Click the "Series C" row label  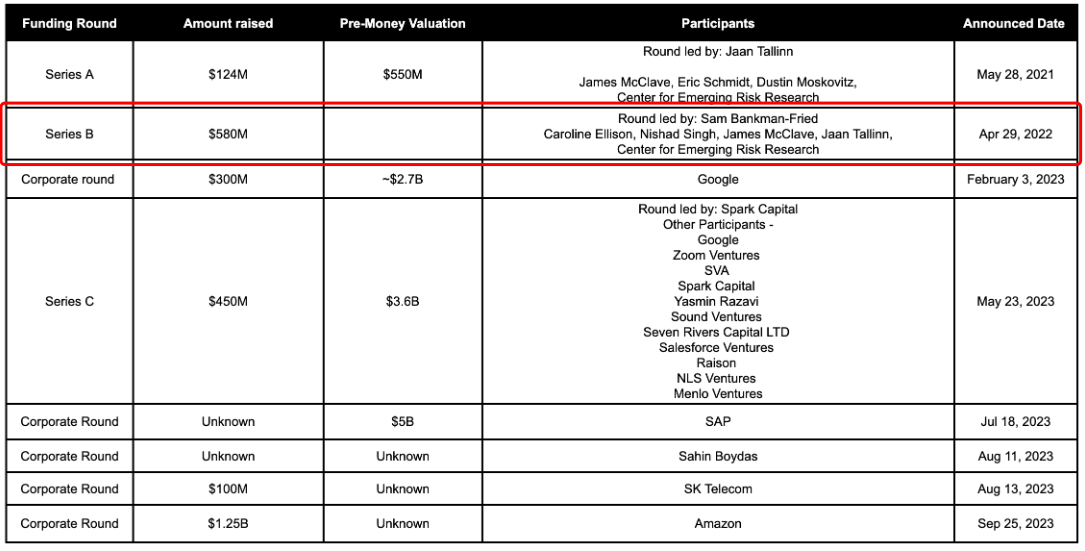[x=69, y=301]
